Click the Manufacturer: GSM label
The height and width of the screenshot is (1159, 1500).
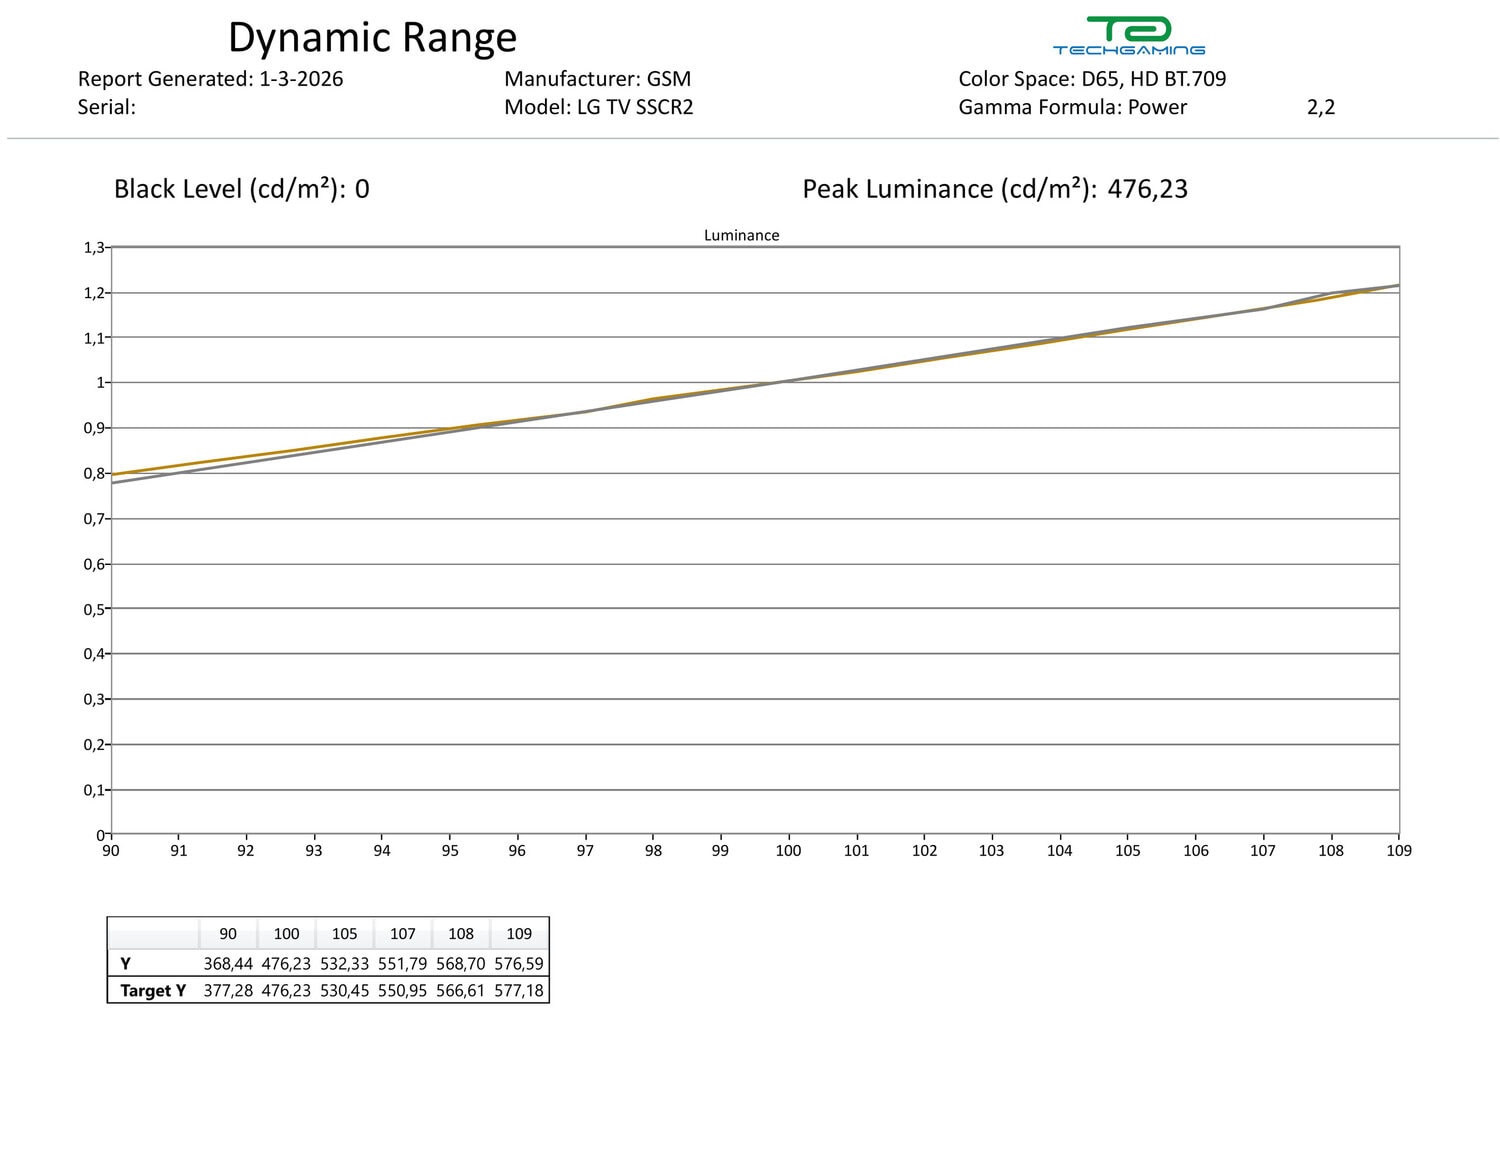(597, 79)
